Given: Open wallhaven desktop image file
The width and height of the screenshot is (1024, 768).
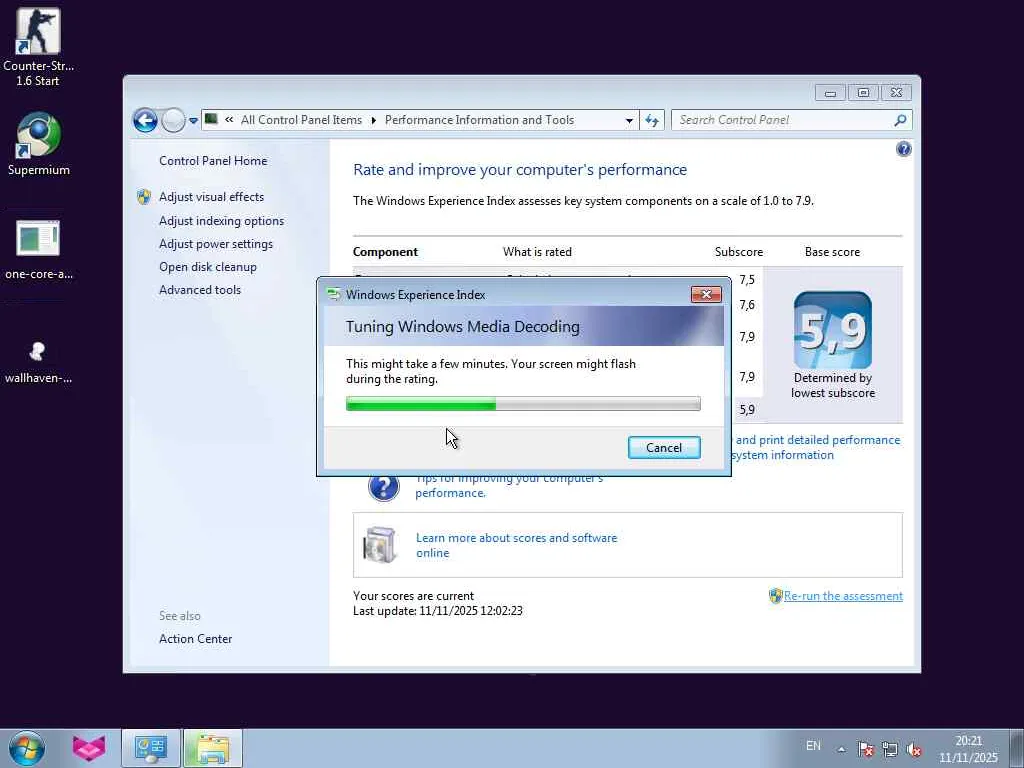Looking at the screenshot, I should click(x=38, y=361).
